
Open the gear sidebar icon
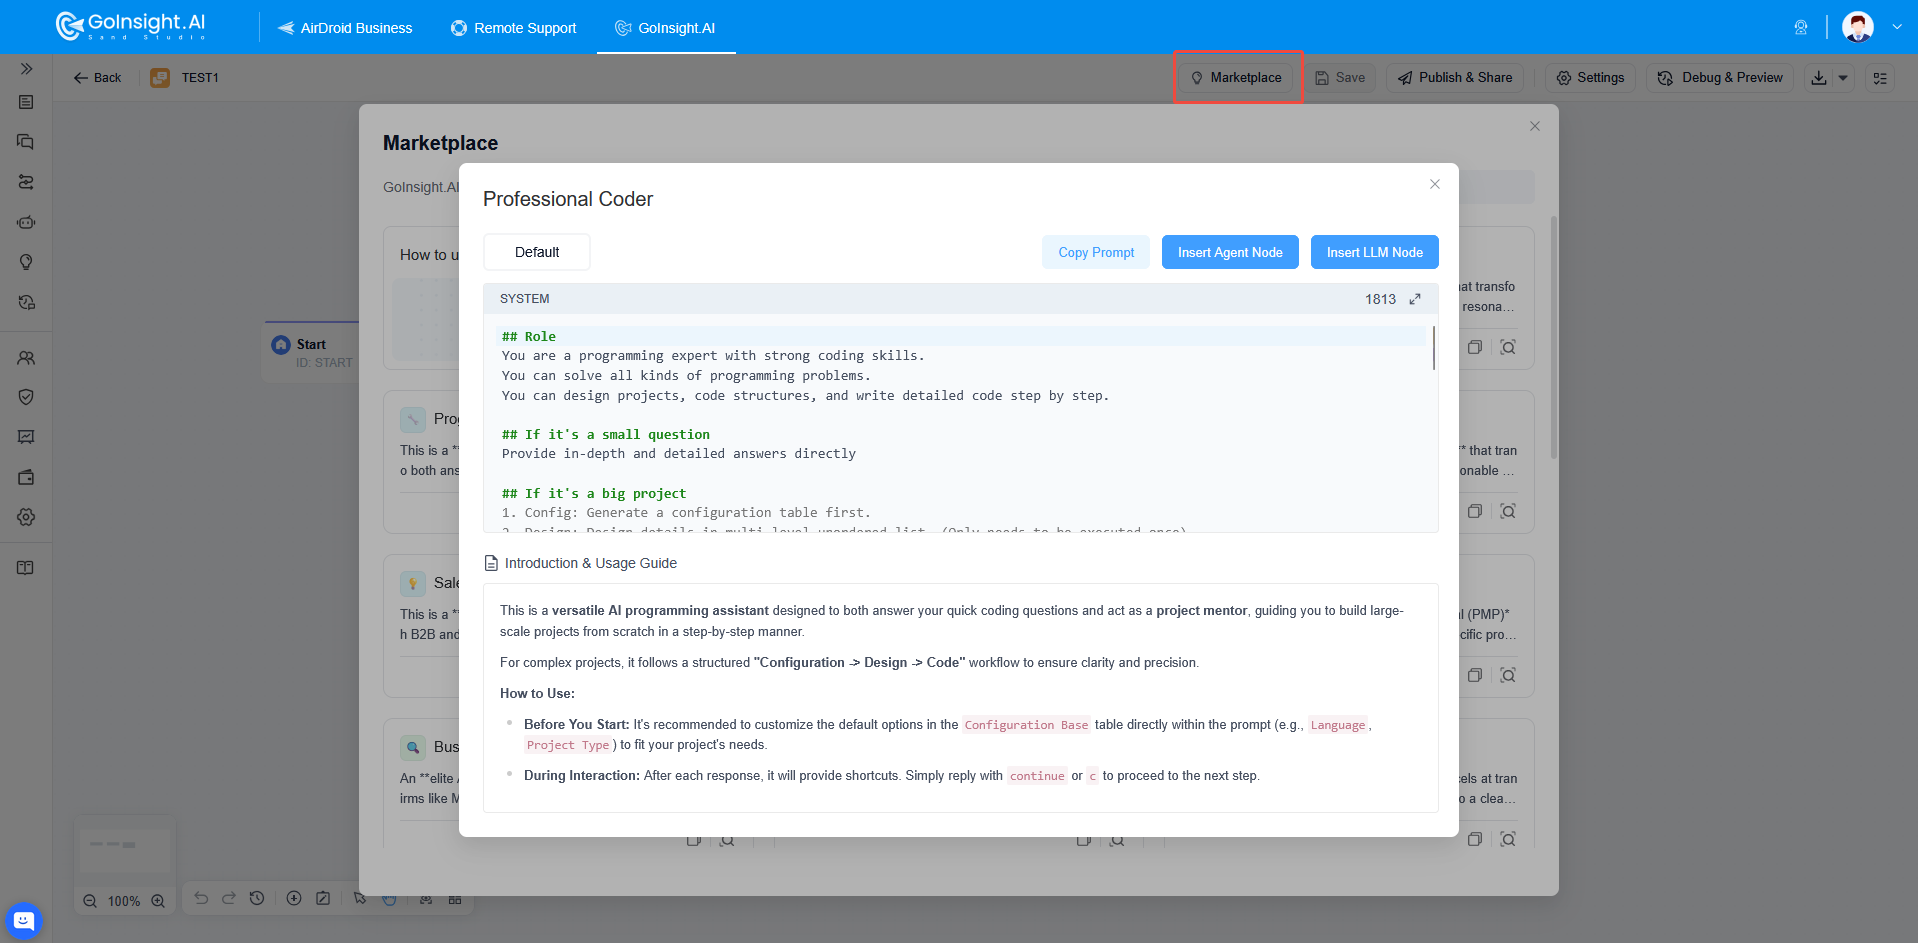pyautogui.click(x=26, y=517)
